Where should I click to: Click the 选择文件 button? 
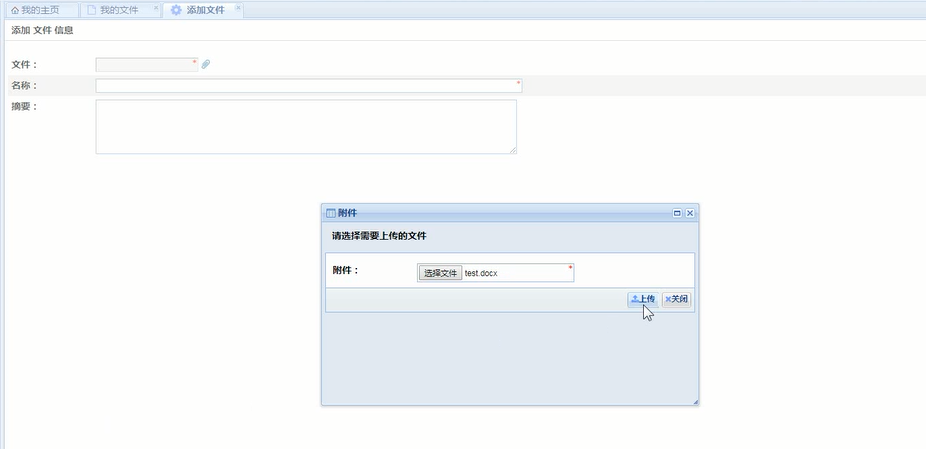[441, 273]
